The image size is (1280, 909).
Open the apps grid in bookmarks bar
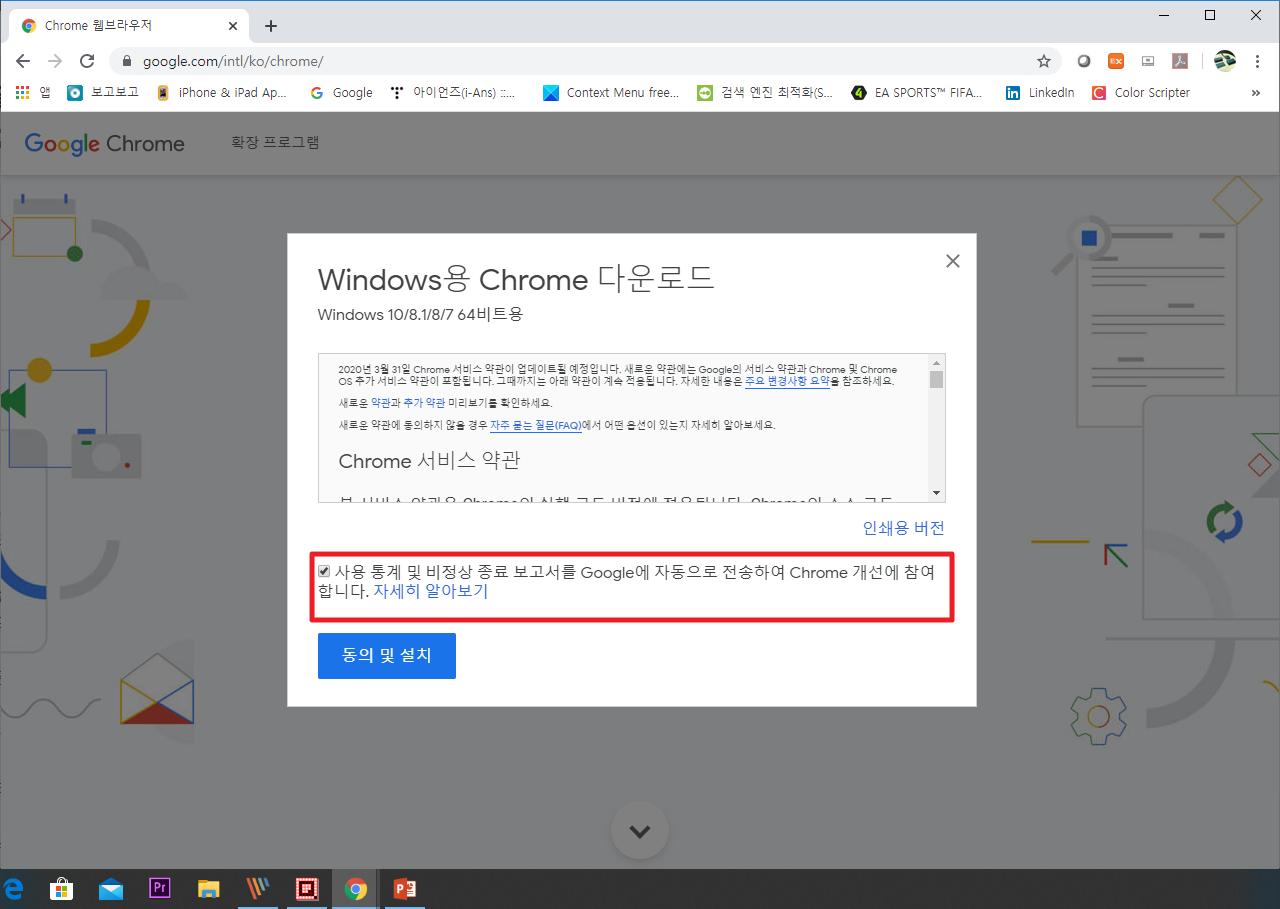(x=32, y=92)
